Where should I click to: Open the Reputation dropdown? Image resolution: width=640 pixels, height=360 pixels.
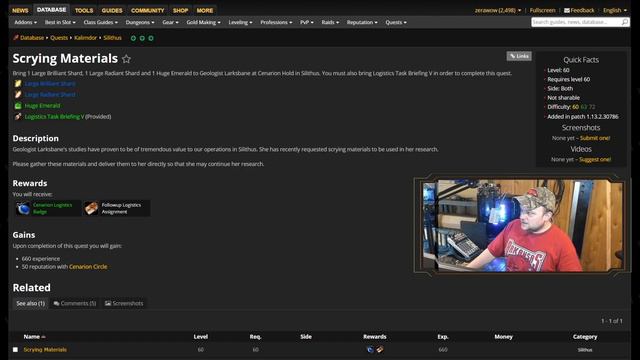click(362, 22)
